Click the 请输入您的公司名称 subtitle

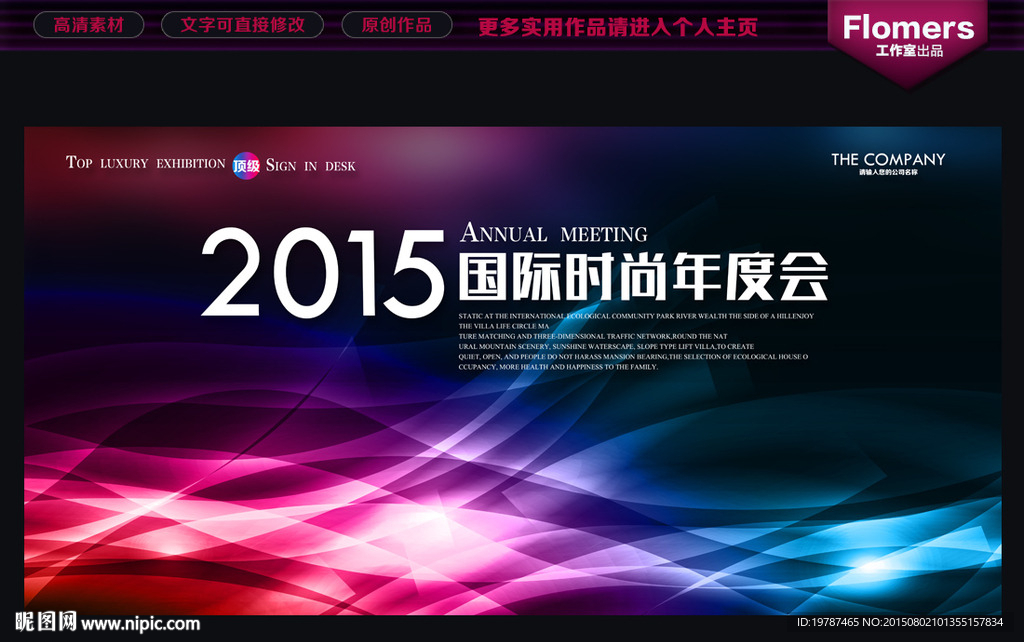pyautogui.click(x=888, y=172)
